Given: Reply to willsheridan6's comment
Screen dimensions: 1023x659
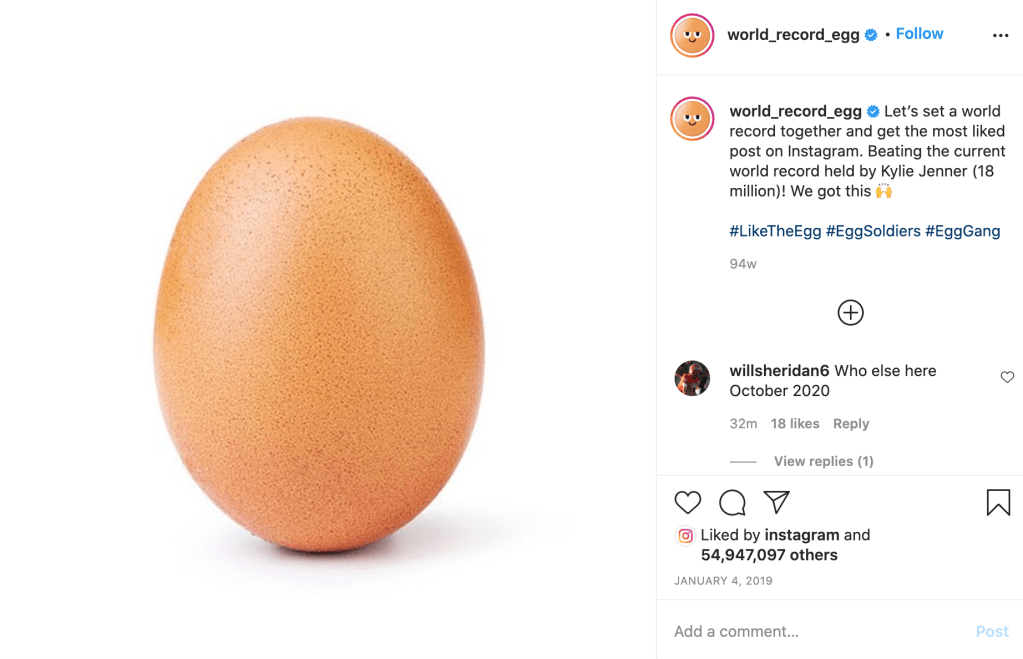Looking at the screenshot, I should pos(851,424).
